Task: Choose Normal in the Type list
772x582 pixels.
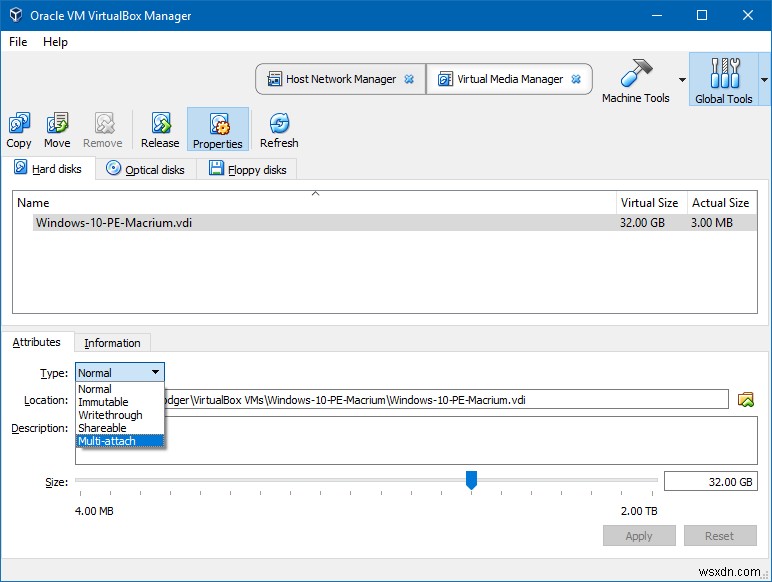Action: tap(120, 389)
